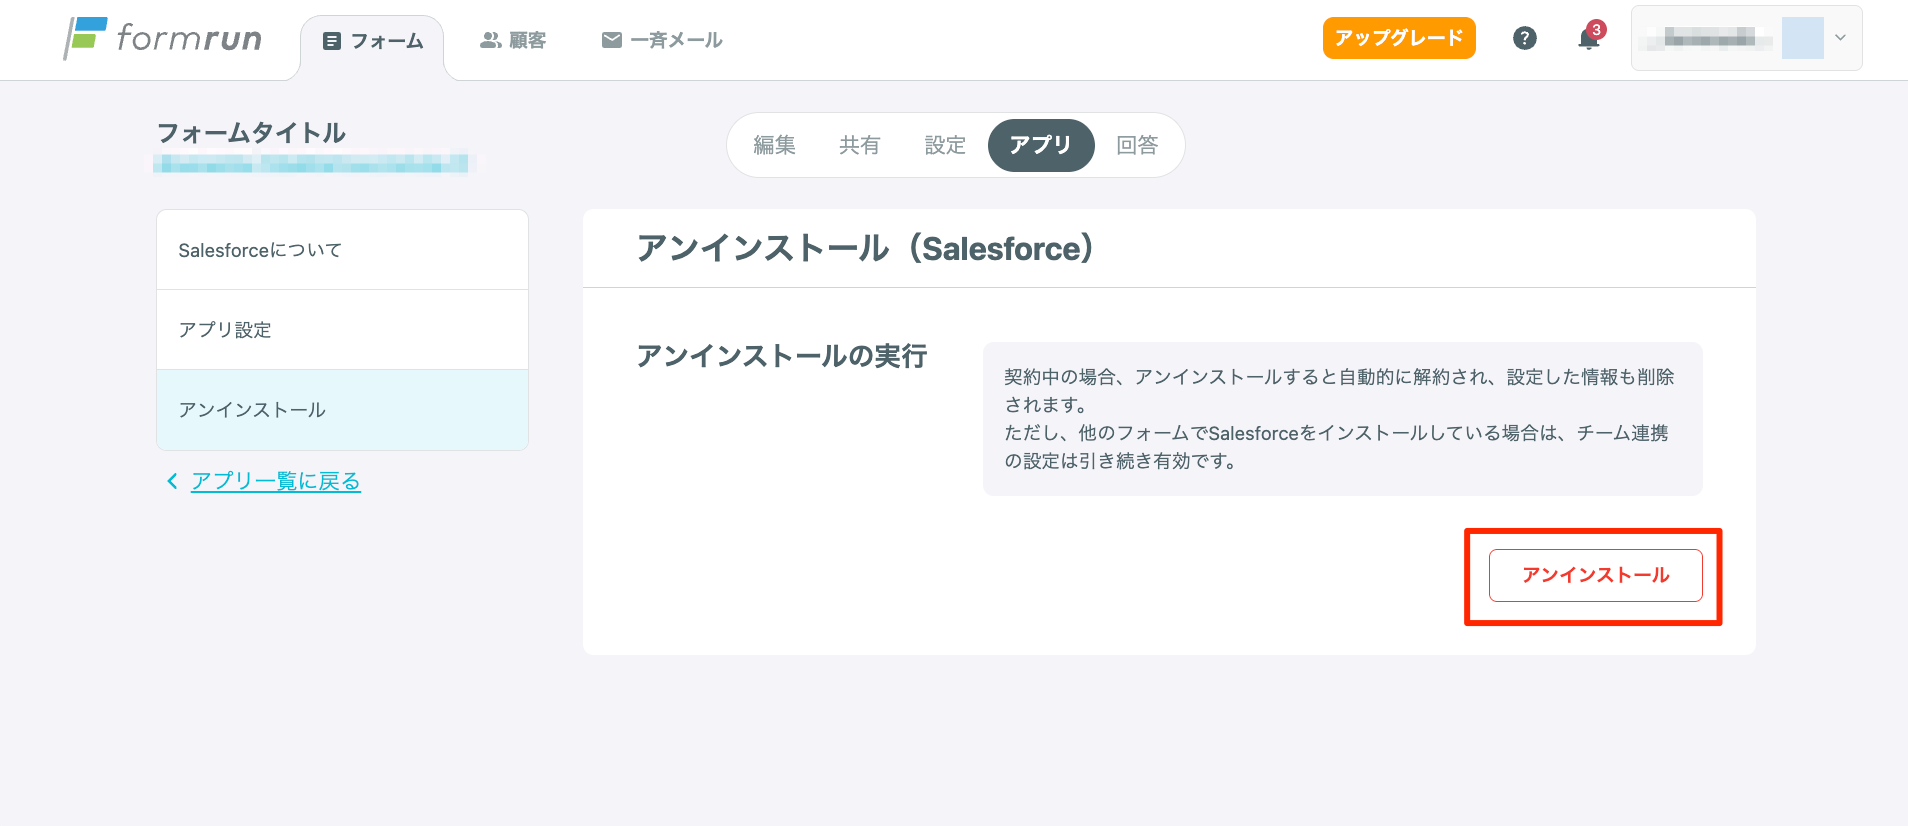Open the help question mark icon
1908x826 pixels.
click(x=1524, y=38)
